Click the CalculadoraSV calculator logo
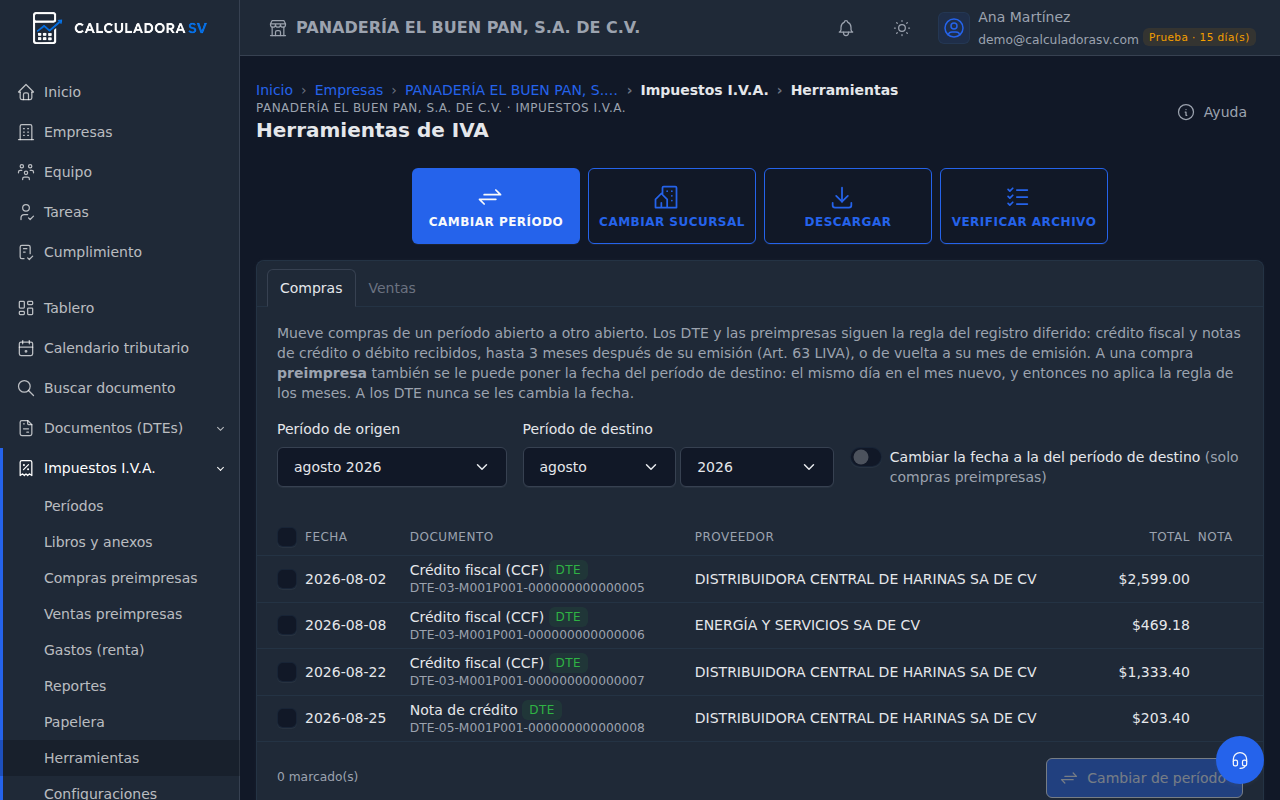This screenshot has height=800, width=1280. [45, 28]
